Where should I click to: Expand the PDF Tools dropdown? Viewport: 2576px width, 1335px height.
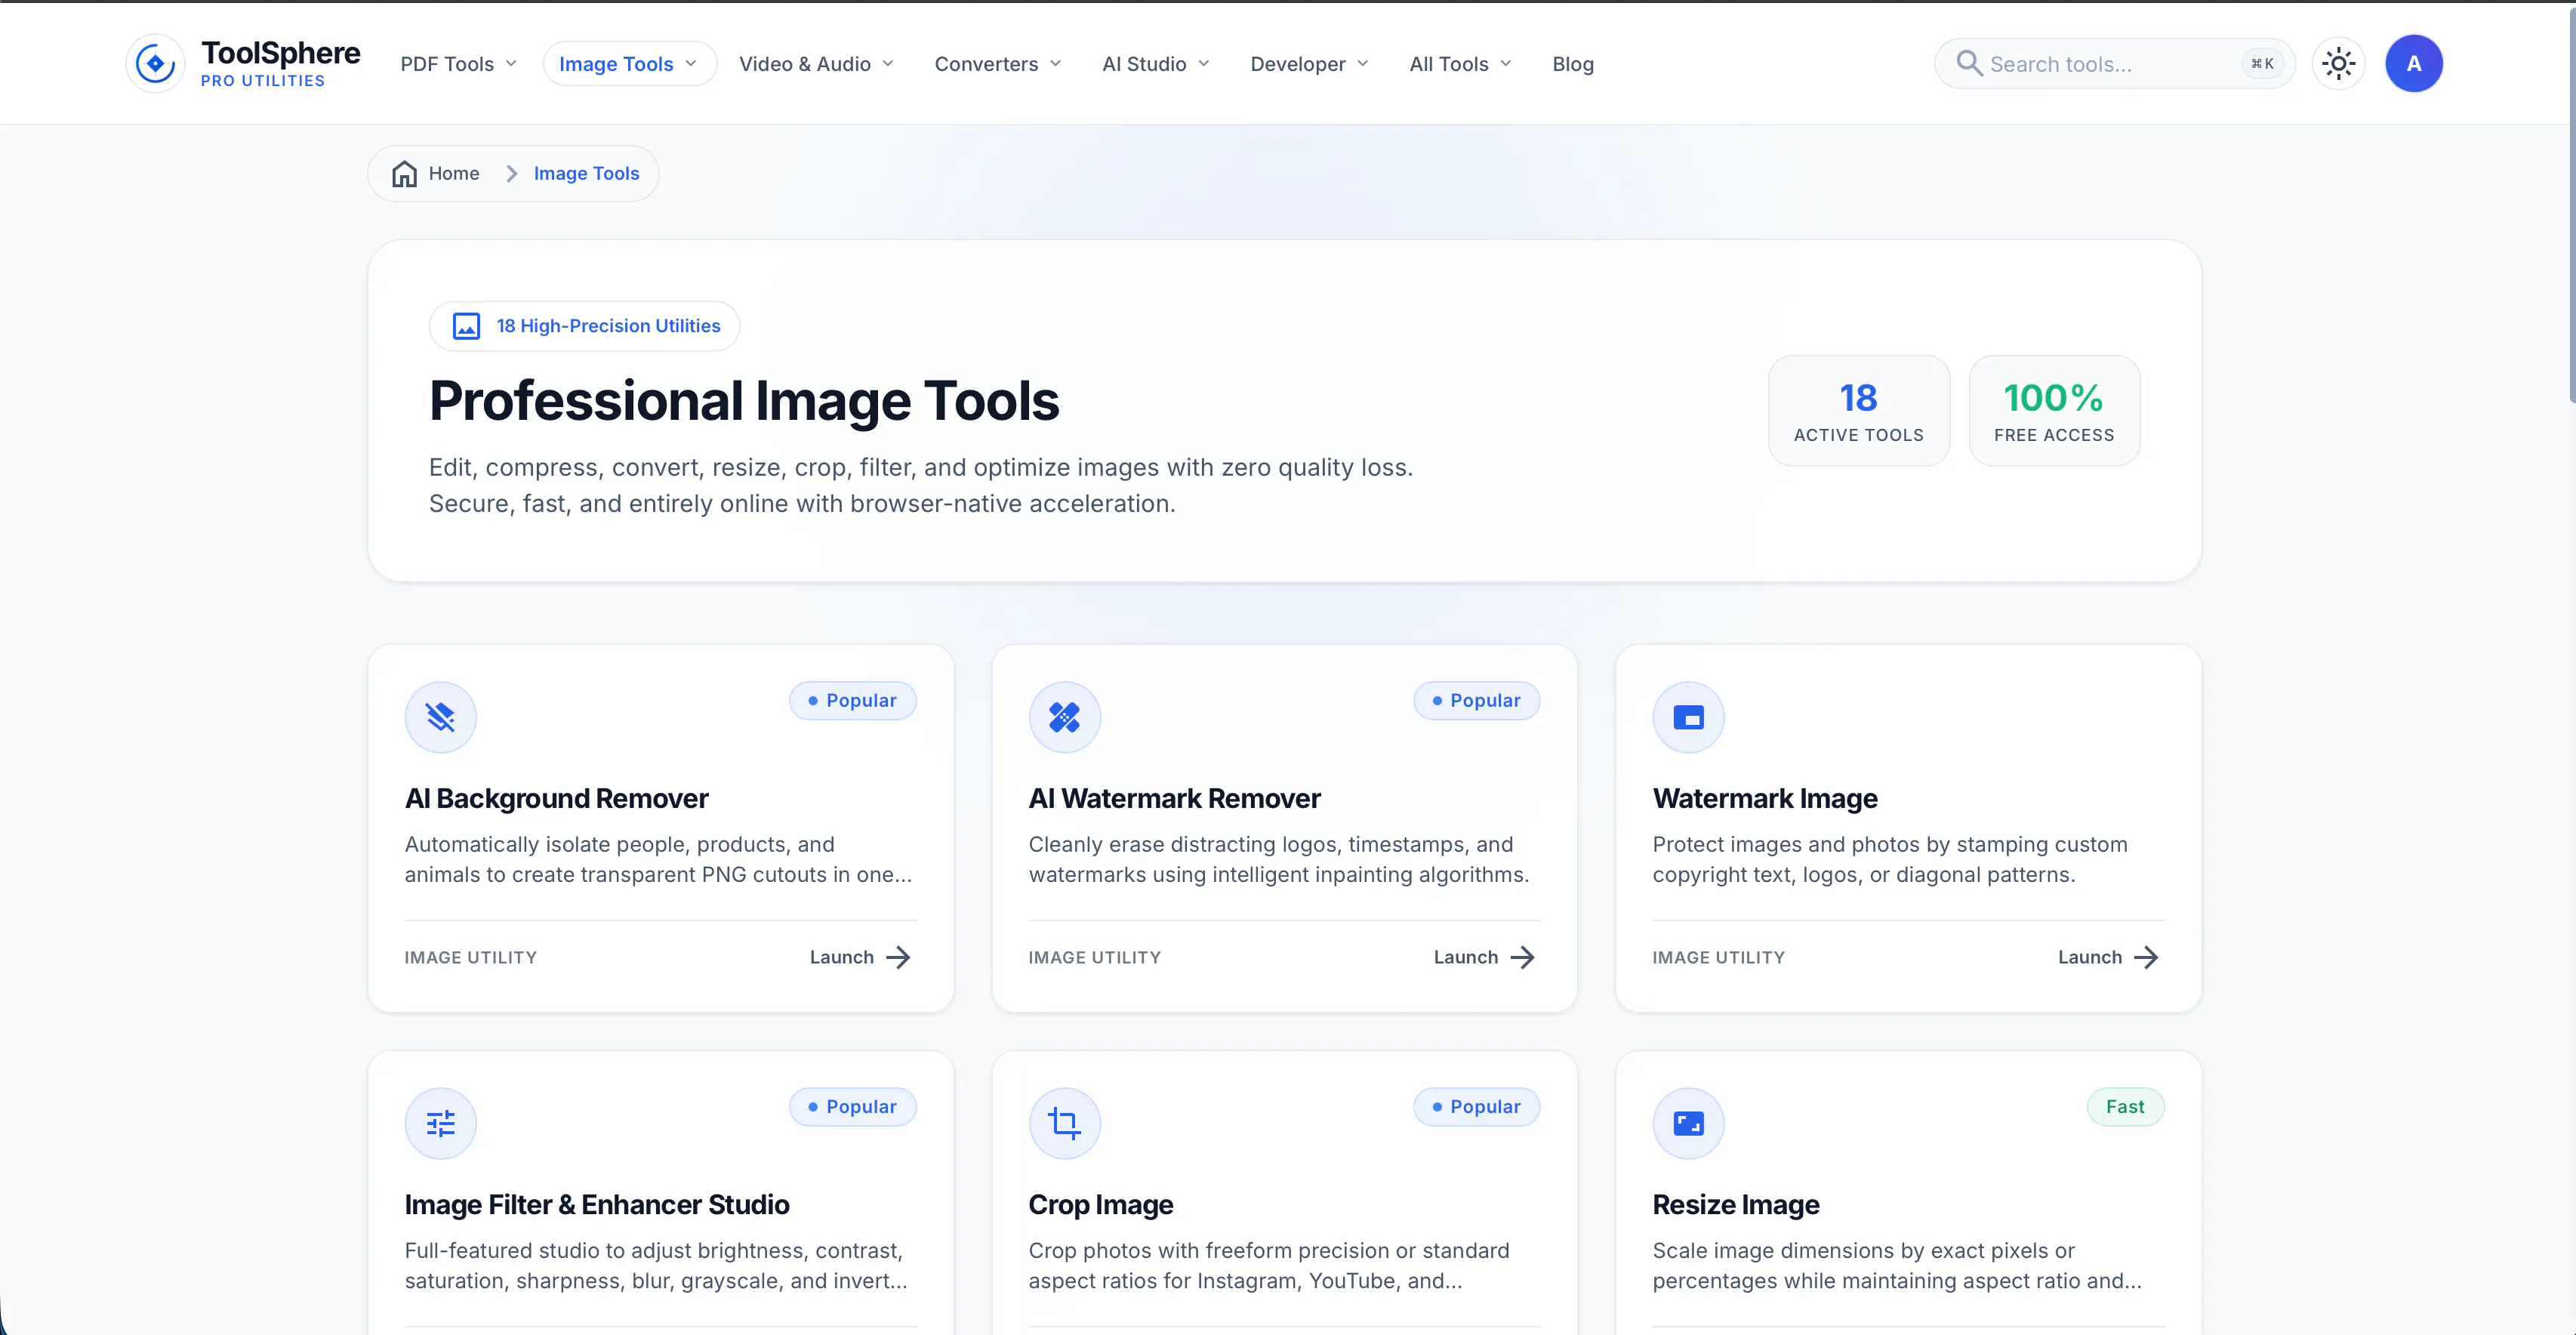pyautogui.click(x=459, y=64)
